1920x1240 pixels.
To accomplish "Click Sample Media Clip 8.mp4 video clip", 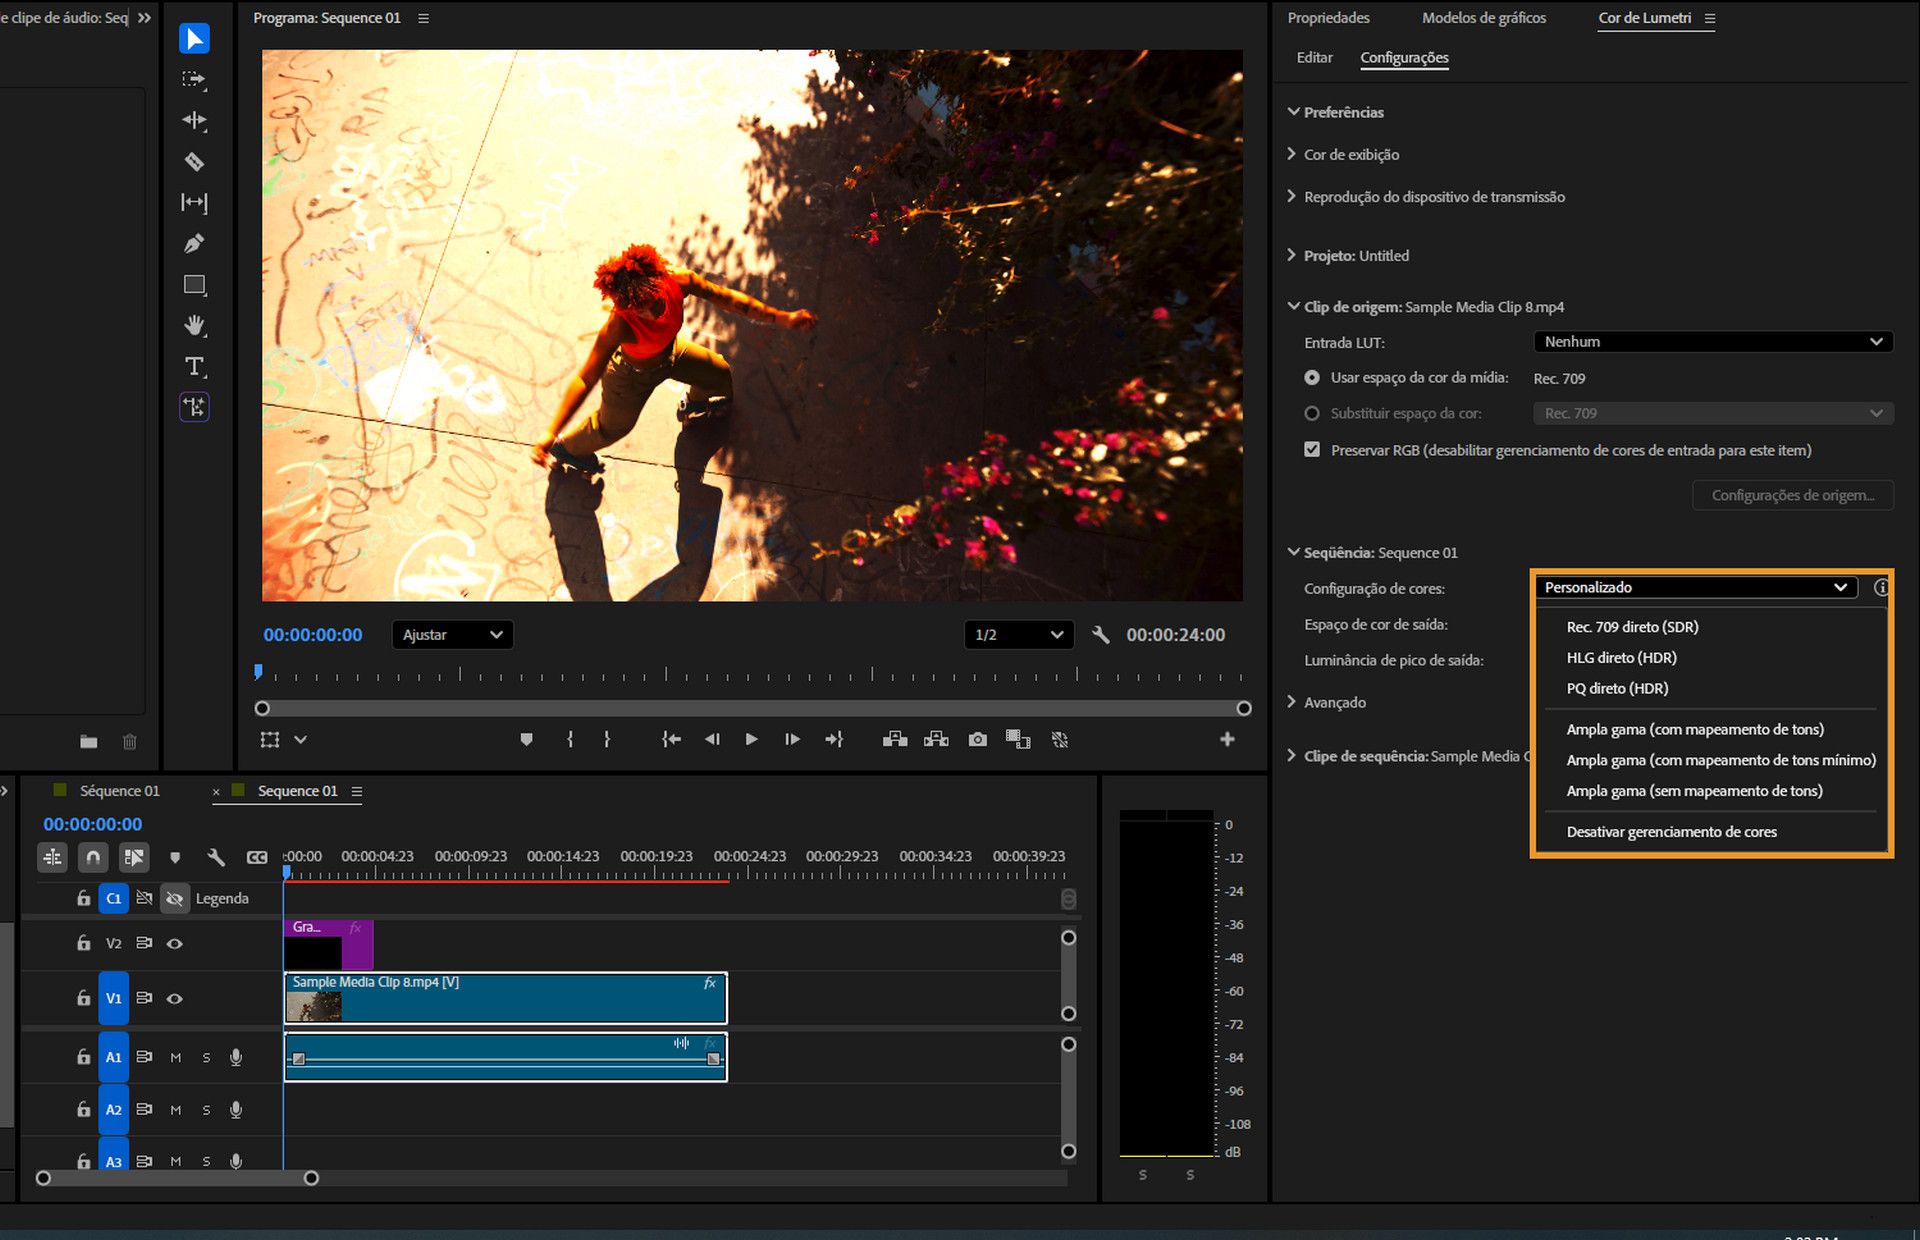I will (505, 998).
